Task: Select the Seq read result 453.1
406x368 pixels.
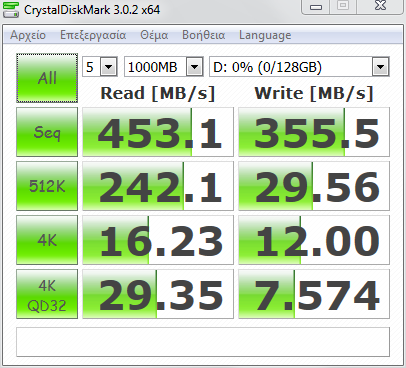Action: (x=158, y=132)
